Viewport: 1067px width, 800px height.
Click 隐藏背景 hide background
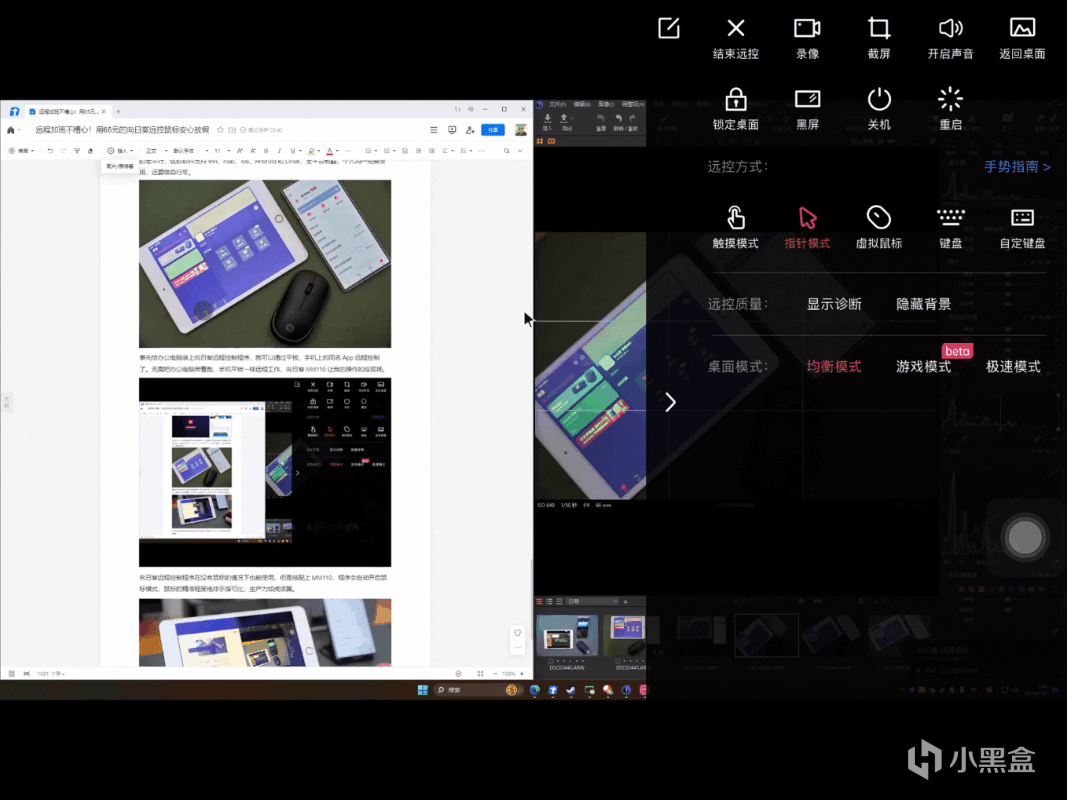pos(923,304)
